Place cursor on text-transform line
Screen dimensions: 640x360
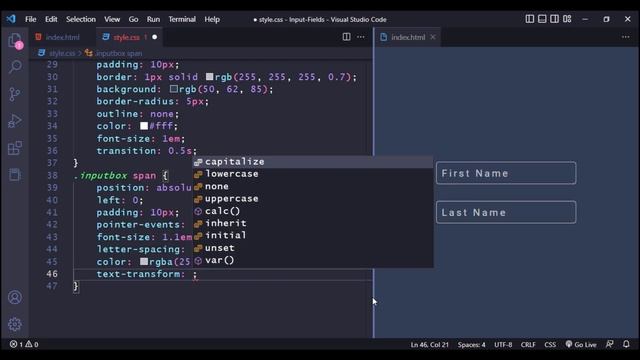coord(222,274)
